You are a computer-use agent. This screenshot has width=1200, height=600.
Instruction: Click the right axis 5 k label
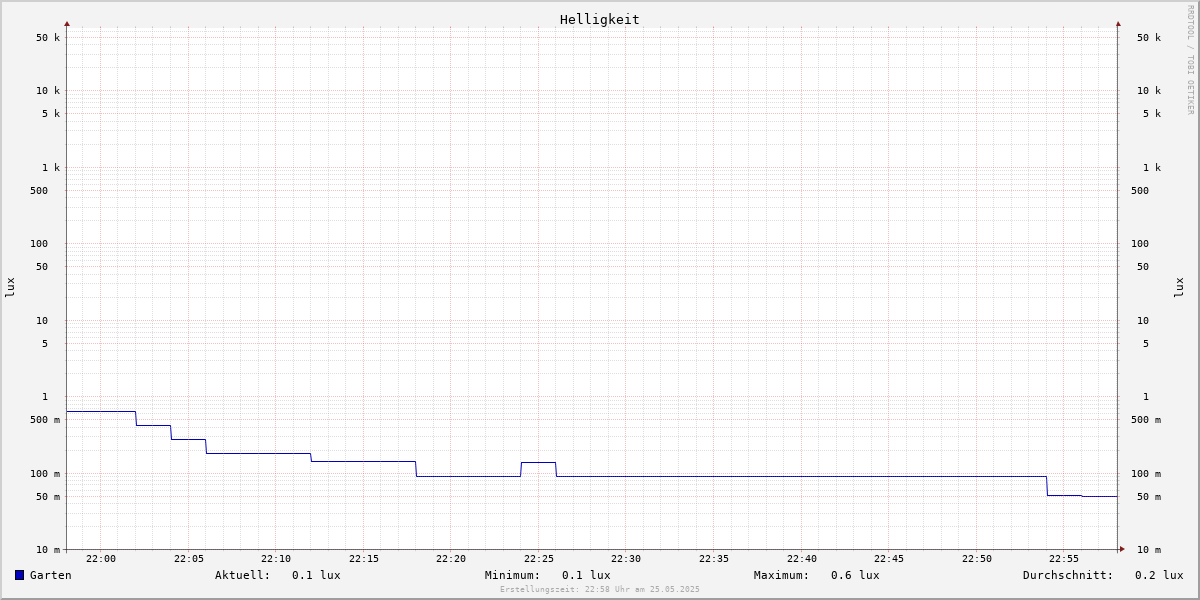click(1152, 114)
